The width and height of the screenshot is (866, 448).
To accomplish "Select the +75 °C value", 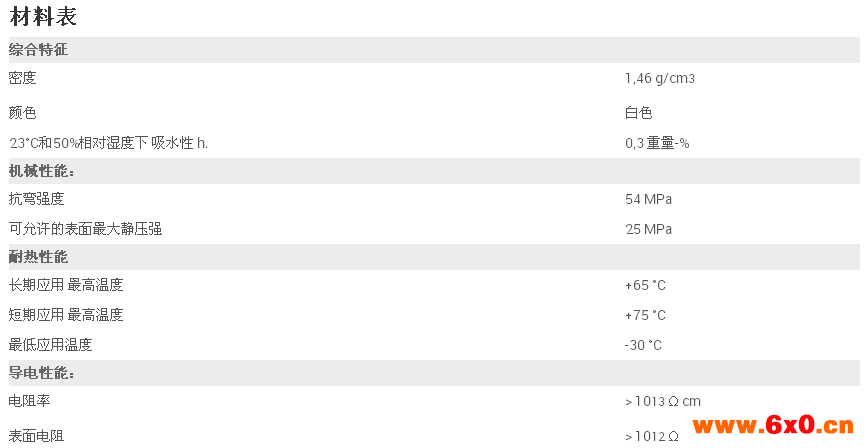I will click(645, 315).
